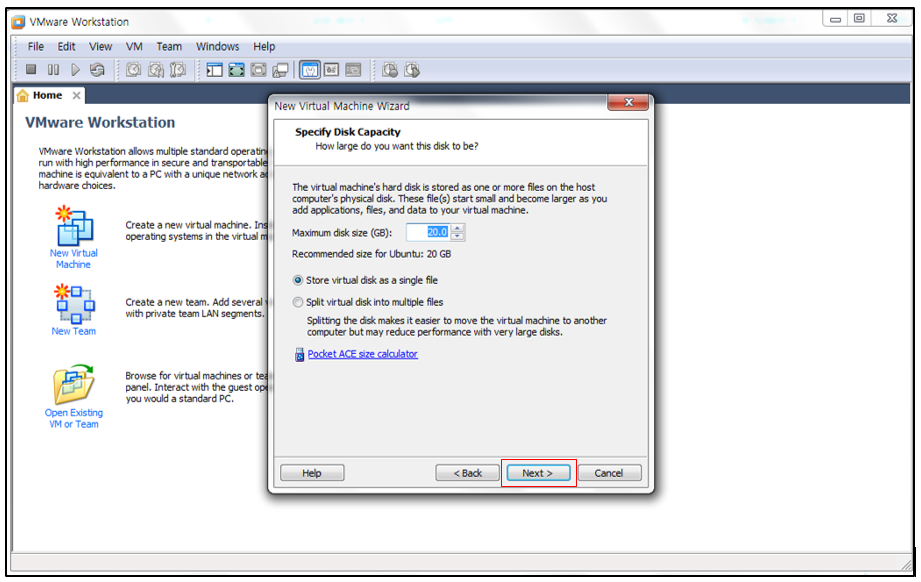
Task: Click 'Recommended size for Ubuntu: 20 GB' text
Action: pyautogui.click(x=371, y=254)
